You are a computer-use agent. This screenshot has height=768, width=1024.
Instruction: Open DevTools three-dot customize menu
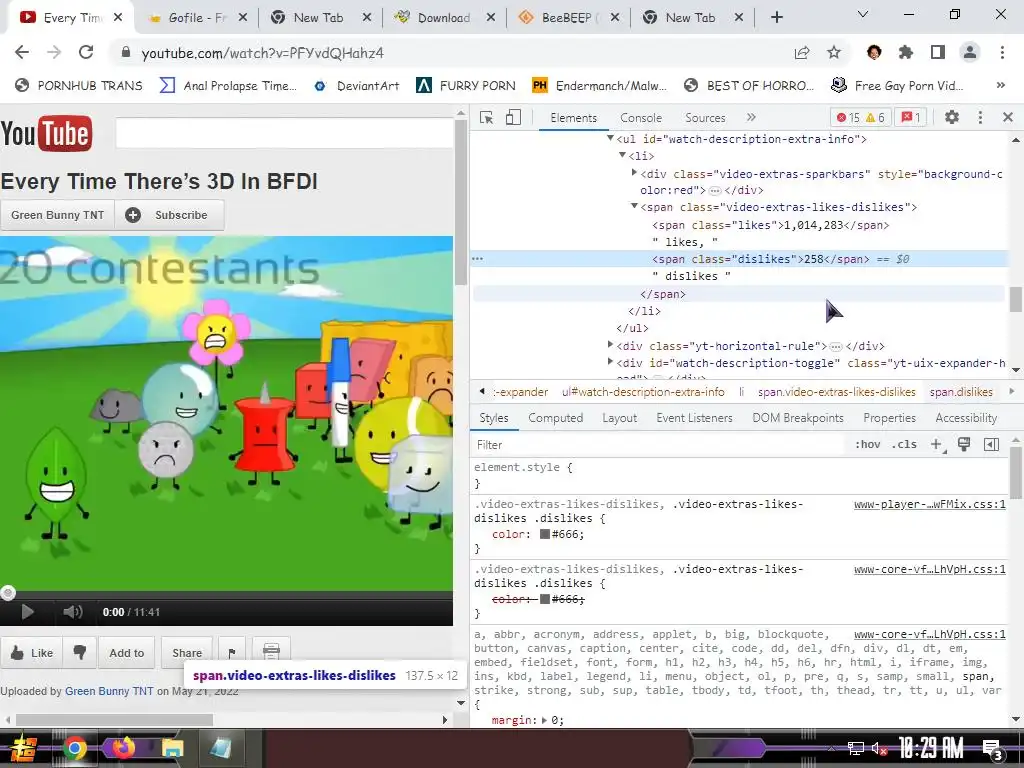980,118
